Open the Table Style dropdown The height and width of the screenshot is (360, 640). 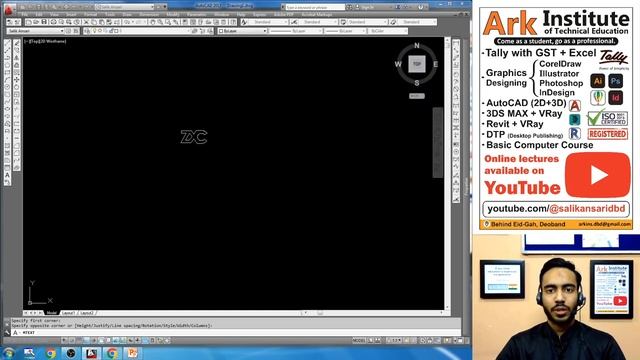pos(367,22)
